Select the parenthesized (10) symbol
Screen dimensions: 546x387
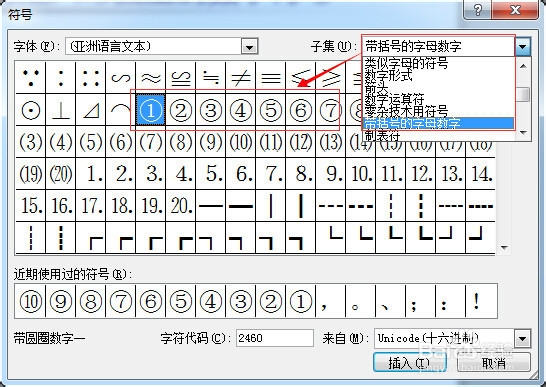[241, 142]
